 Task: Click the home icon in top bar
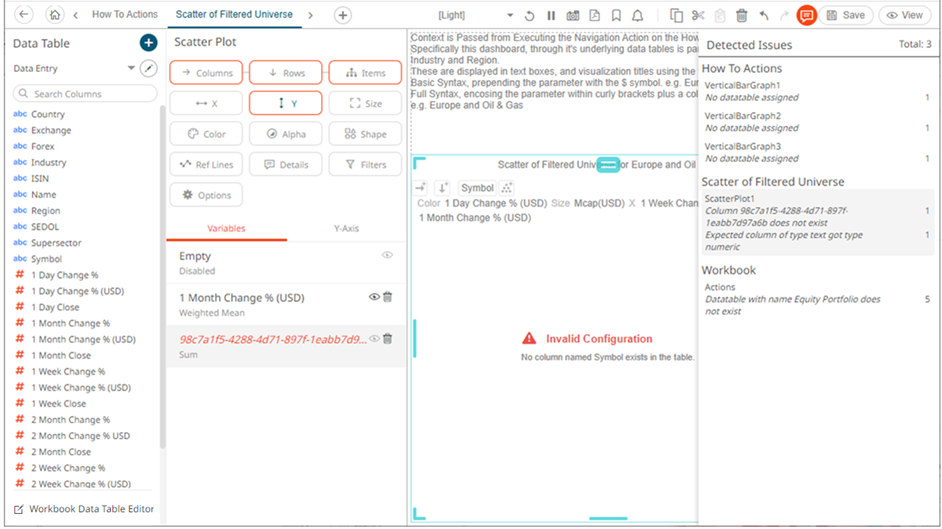54,15
